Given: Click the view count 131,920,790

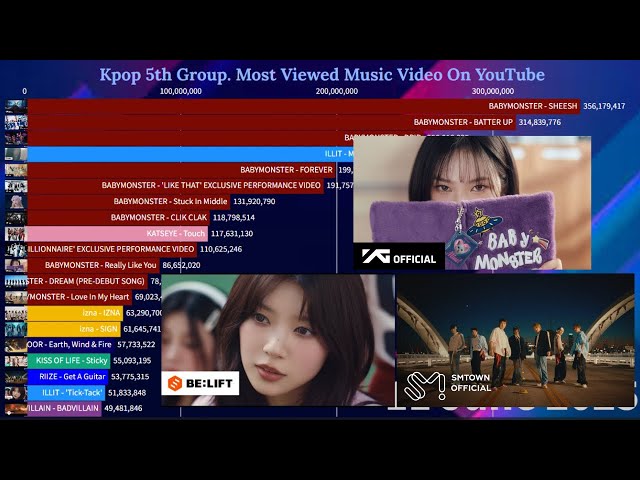Looking at the screenshot, I should point(254,201).
